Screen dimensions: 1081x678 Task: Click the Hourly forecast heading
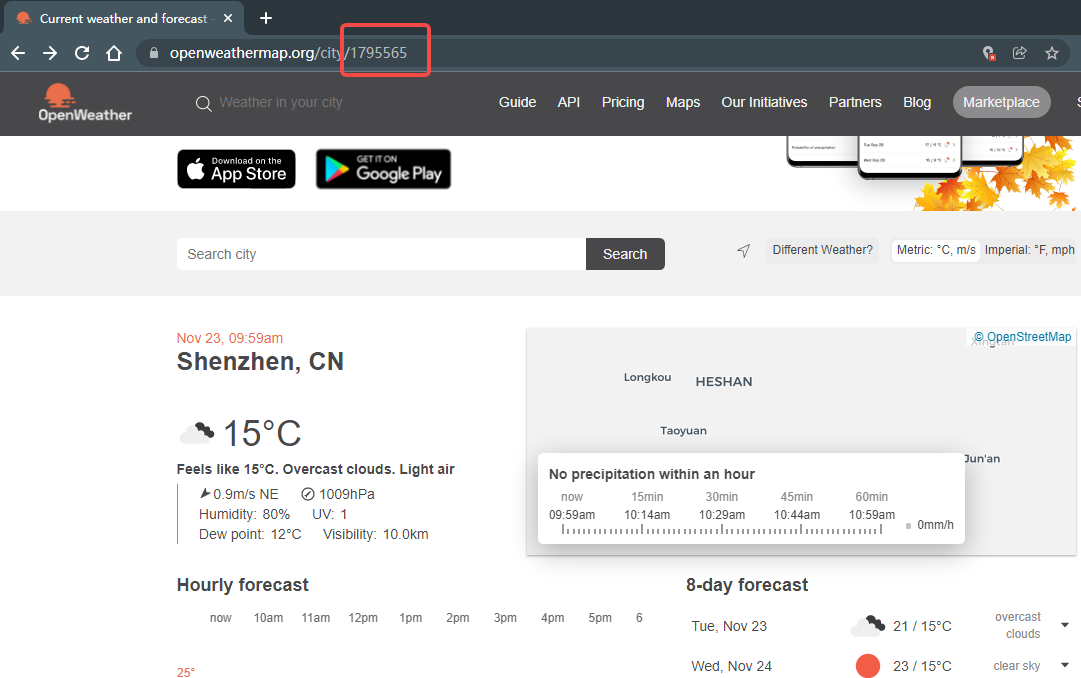click(x=243, y=585)
